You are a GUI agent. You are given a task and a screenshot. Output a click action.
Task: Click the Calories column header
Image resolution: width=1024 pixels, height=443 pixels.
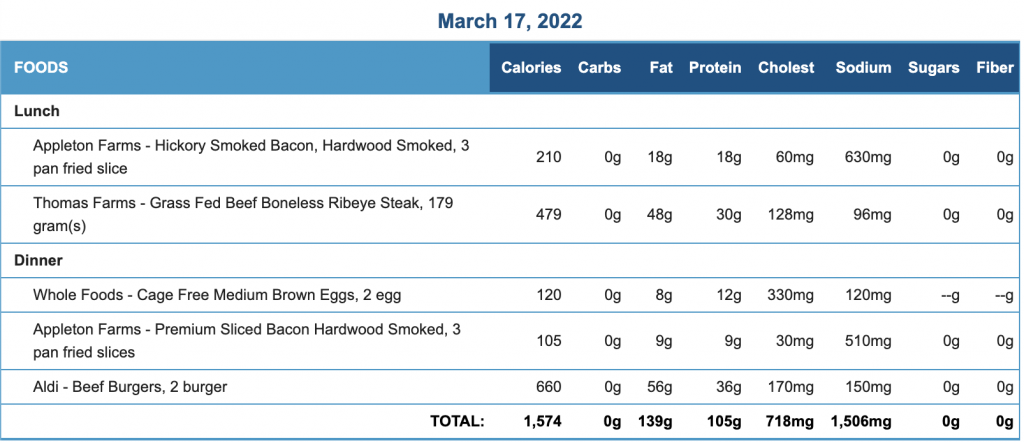[x=531, y=67]
